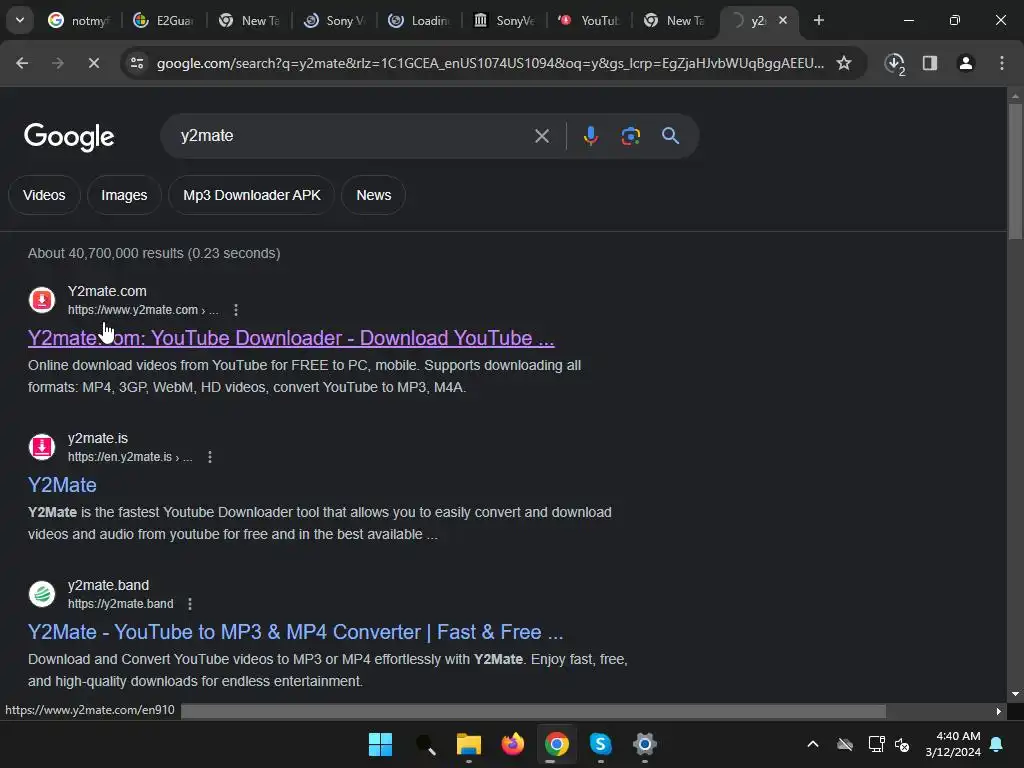Open Chrome three-dot menu
The image size is (1024, 768).
1002,63
